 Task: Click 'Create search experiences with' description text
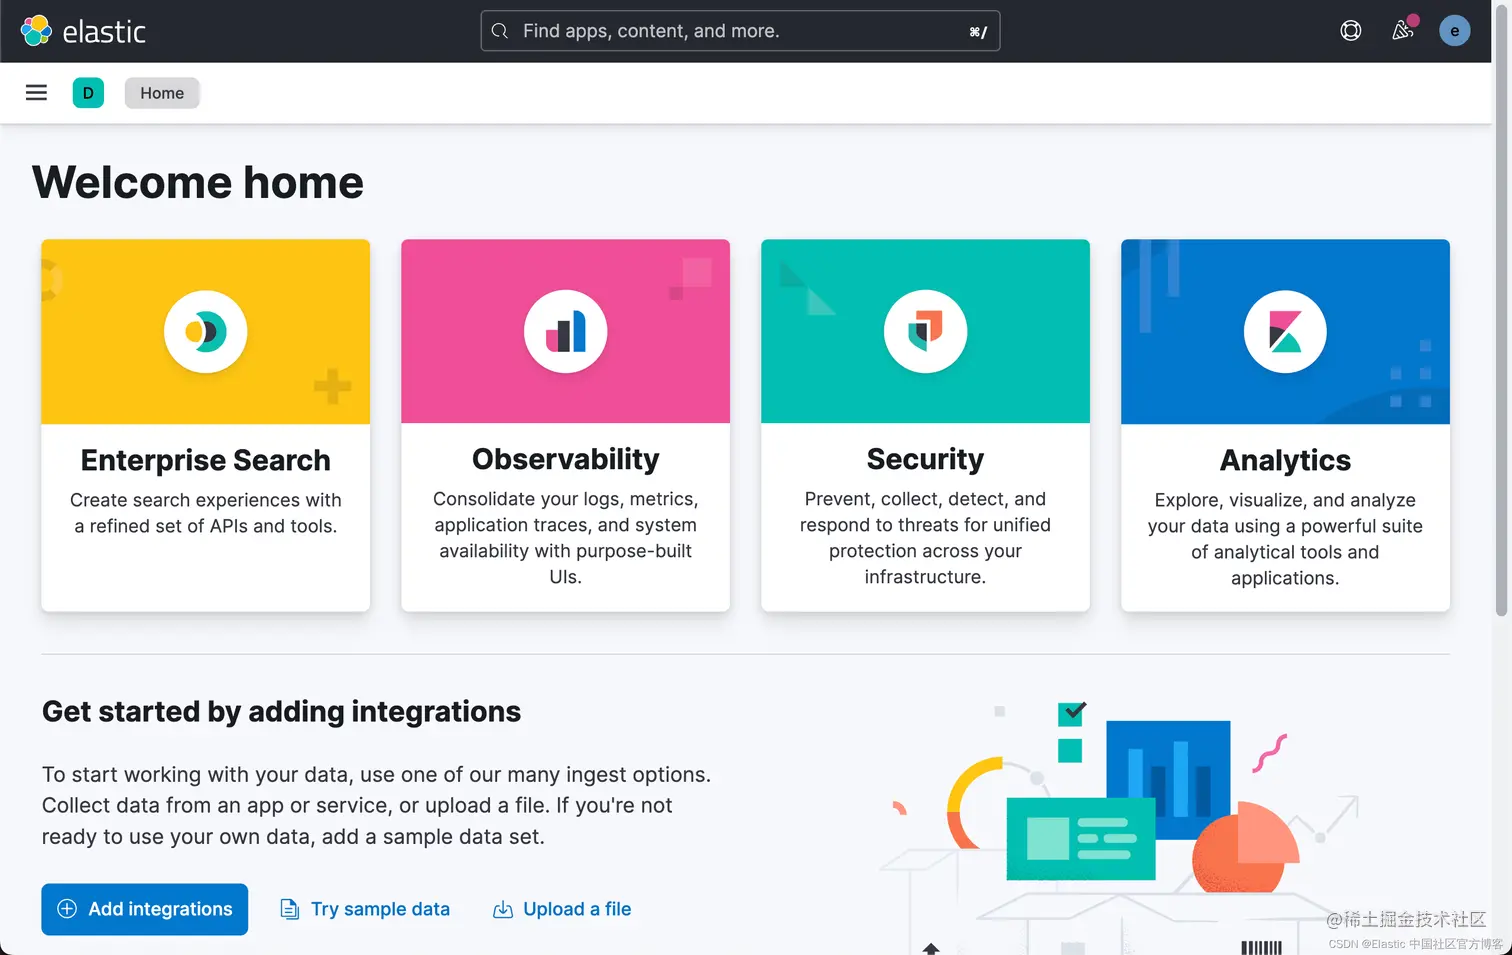click(x=206, y=500)
